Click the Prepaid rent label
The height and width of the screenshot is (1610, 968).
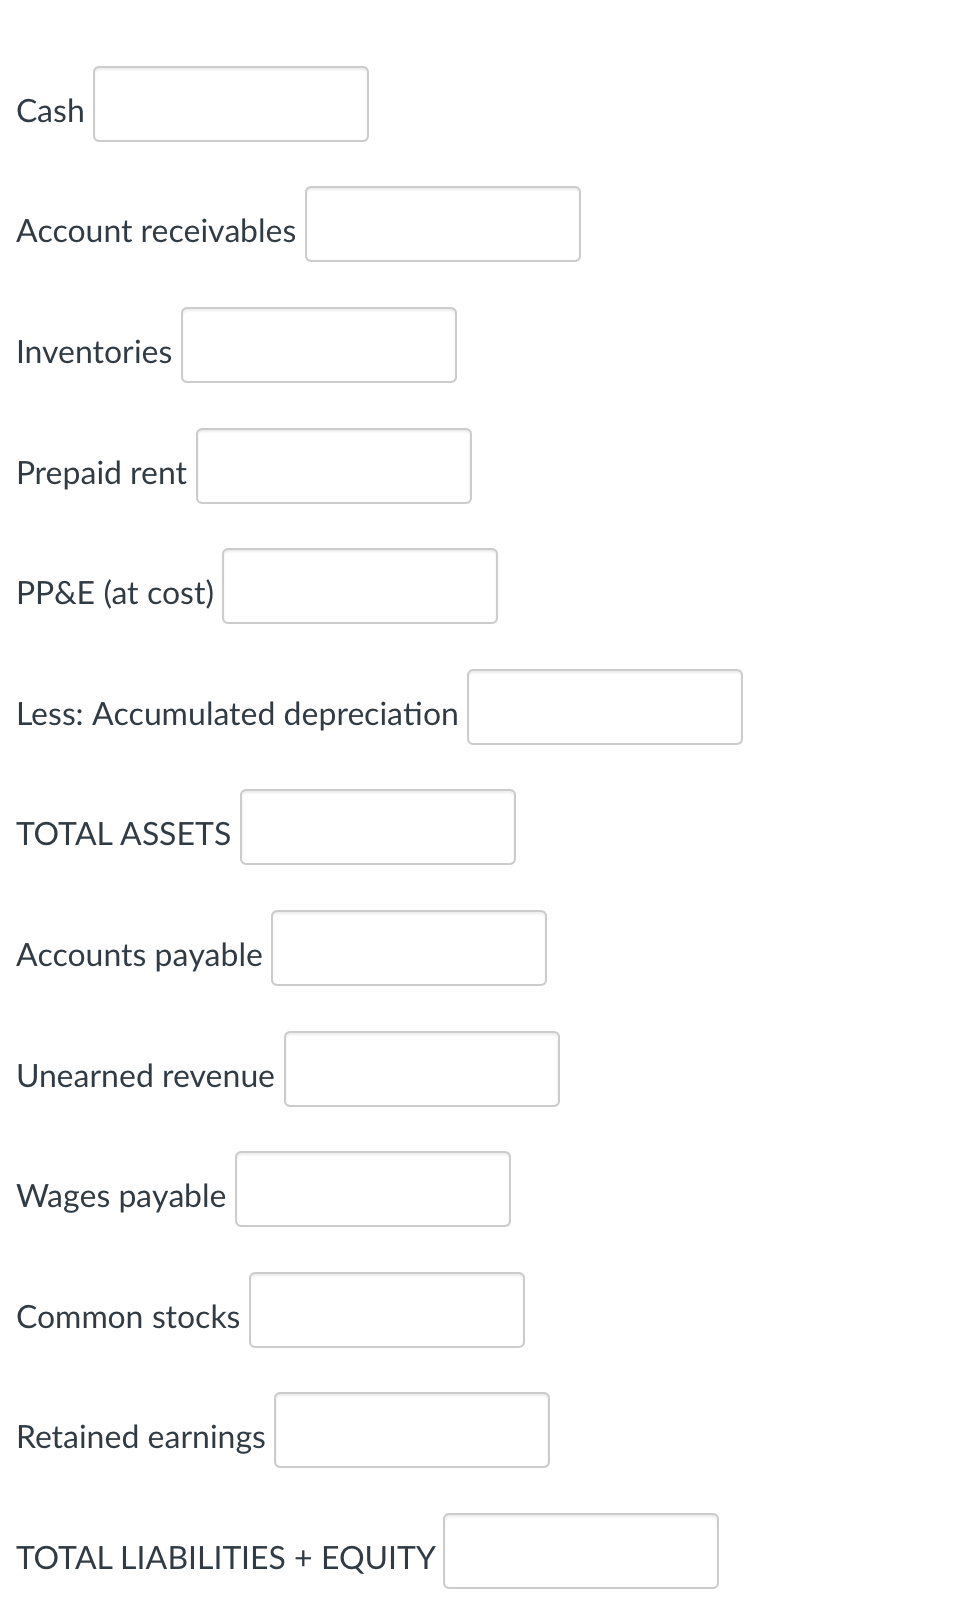101,472
